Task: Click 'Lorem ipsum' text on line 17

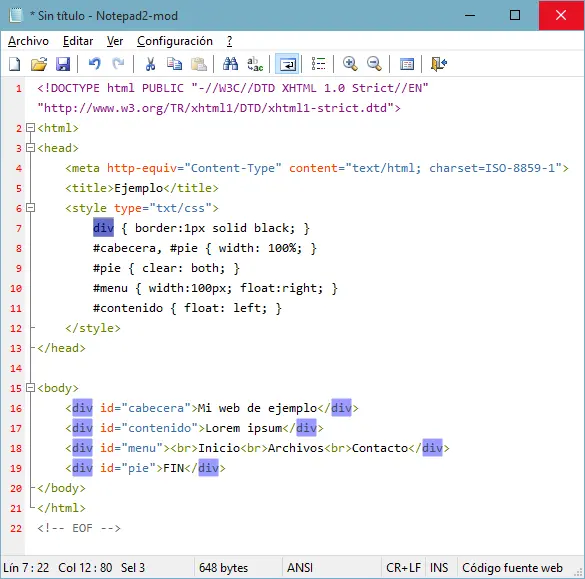Action: (x=244, y=428)
